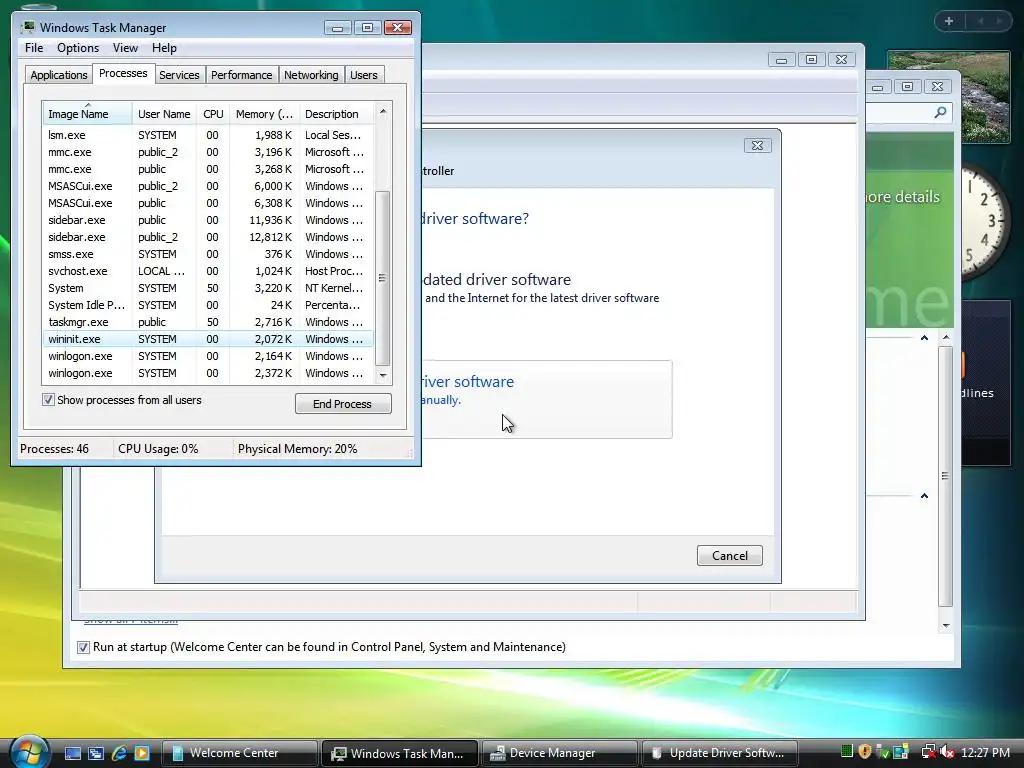Screen dimensions: 1024x768
Task: Close the Update Driver Software dialog
Action: tap(758, 146)
